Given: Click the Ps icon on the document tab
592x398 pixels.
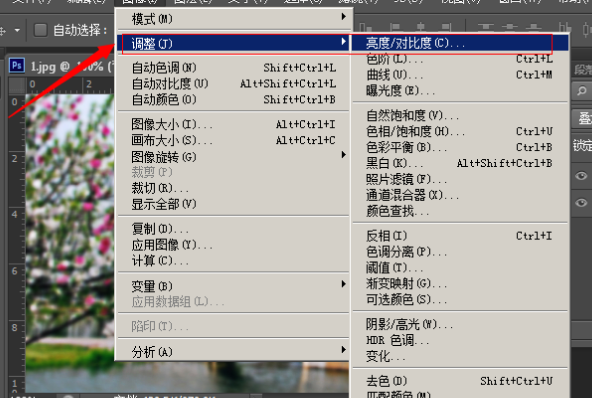Looking at the screenshot, I should (x=17, y=66).
